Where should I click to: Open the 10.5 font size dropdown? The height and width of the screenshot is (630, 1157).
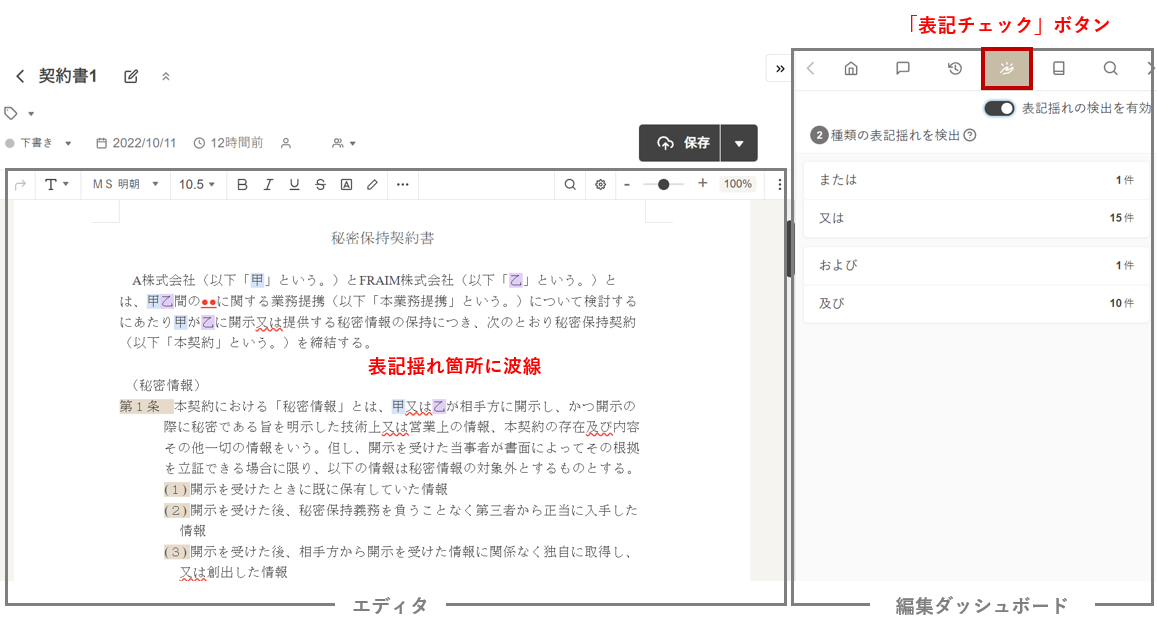click(x=197, y=184)
